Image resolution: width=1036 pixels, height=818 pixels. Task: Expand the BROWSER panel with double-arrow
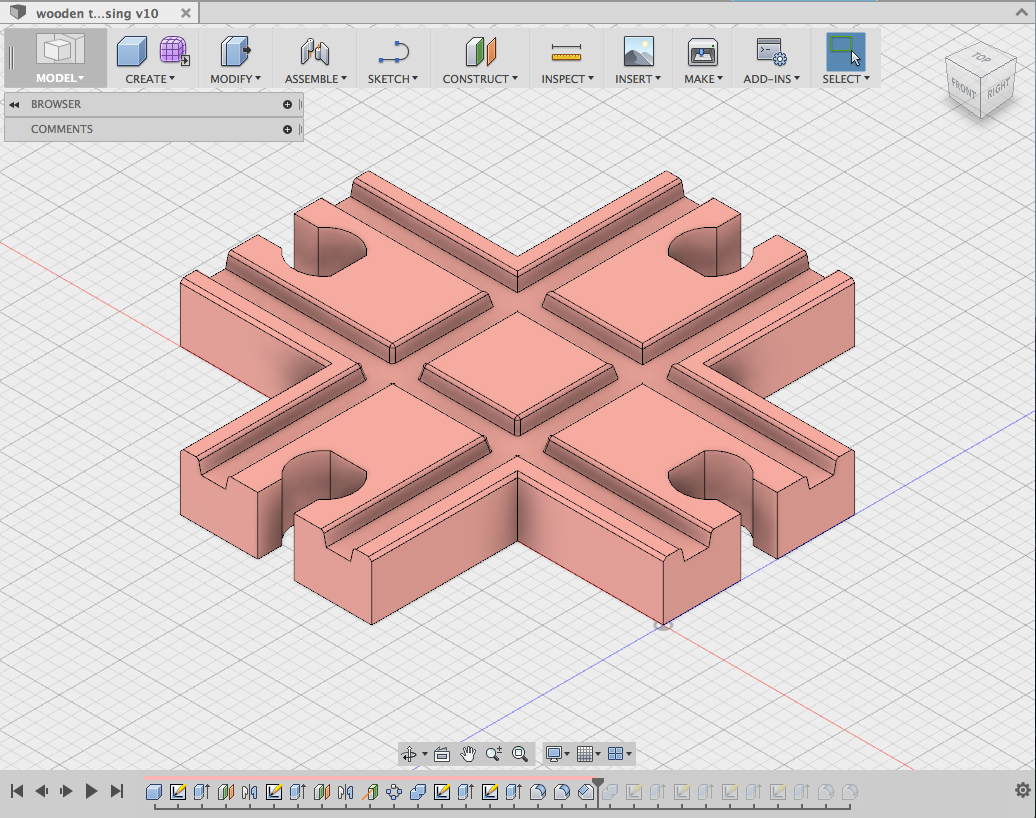15,104
